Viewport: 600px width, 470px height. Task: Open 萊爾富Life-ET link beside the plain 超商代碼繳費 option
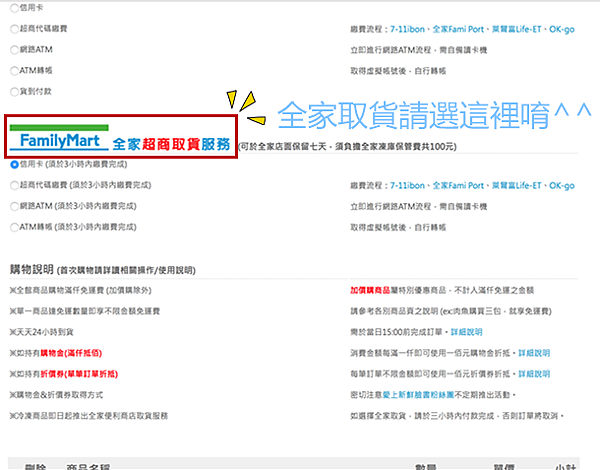(x=517, y=29)
